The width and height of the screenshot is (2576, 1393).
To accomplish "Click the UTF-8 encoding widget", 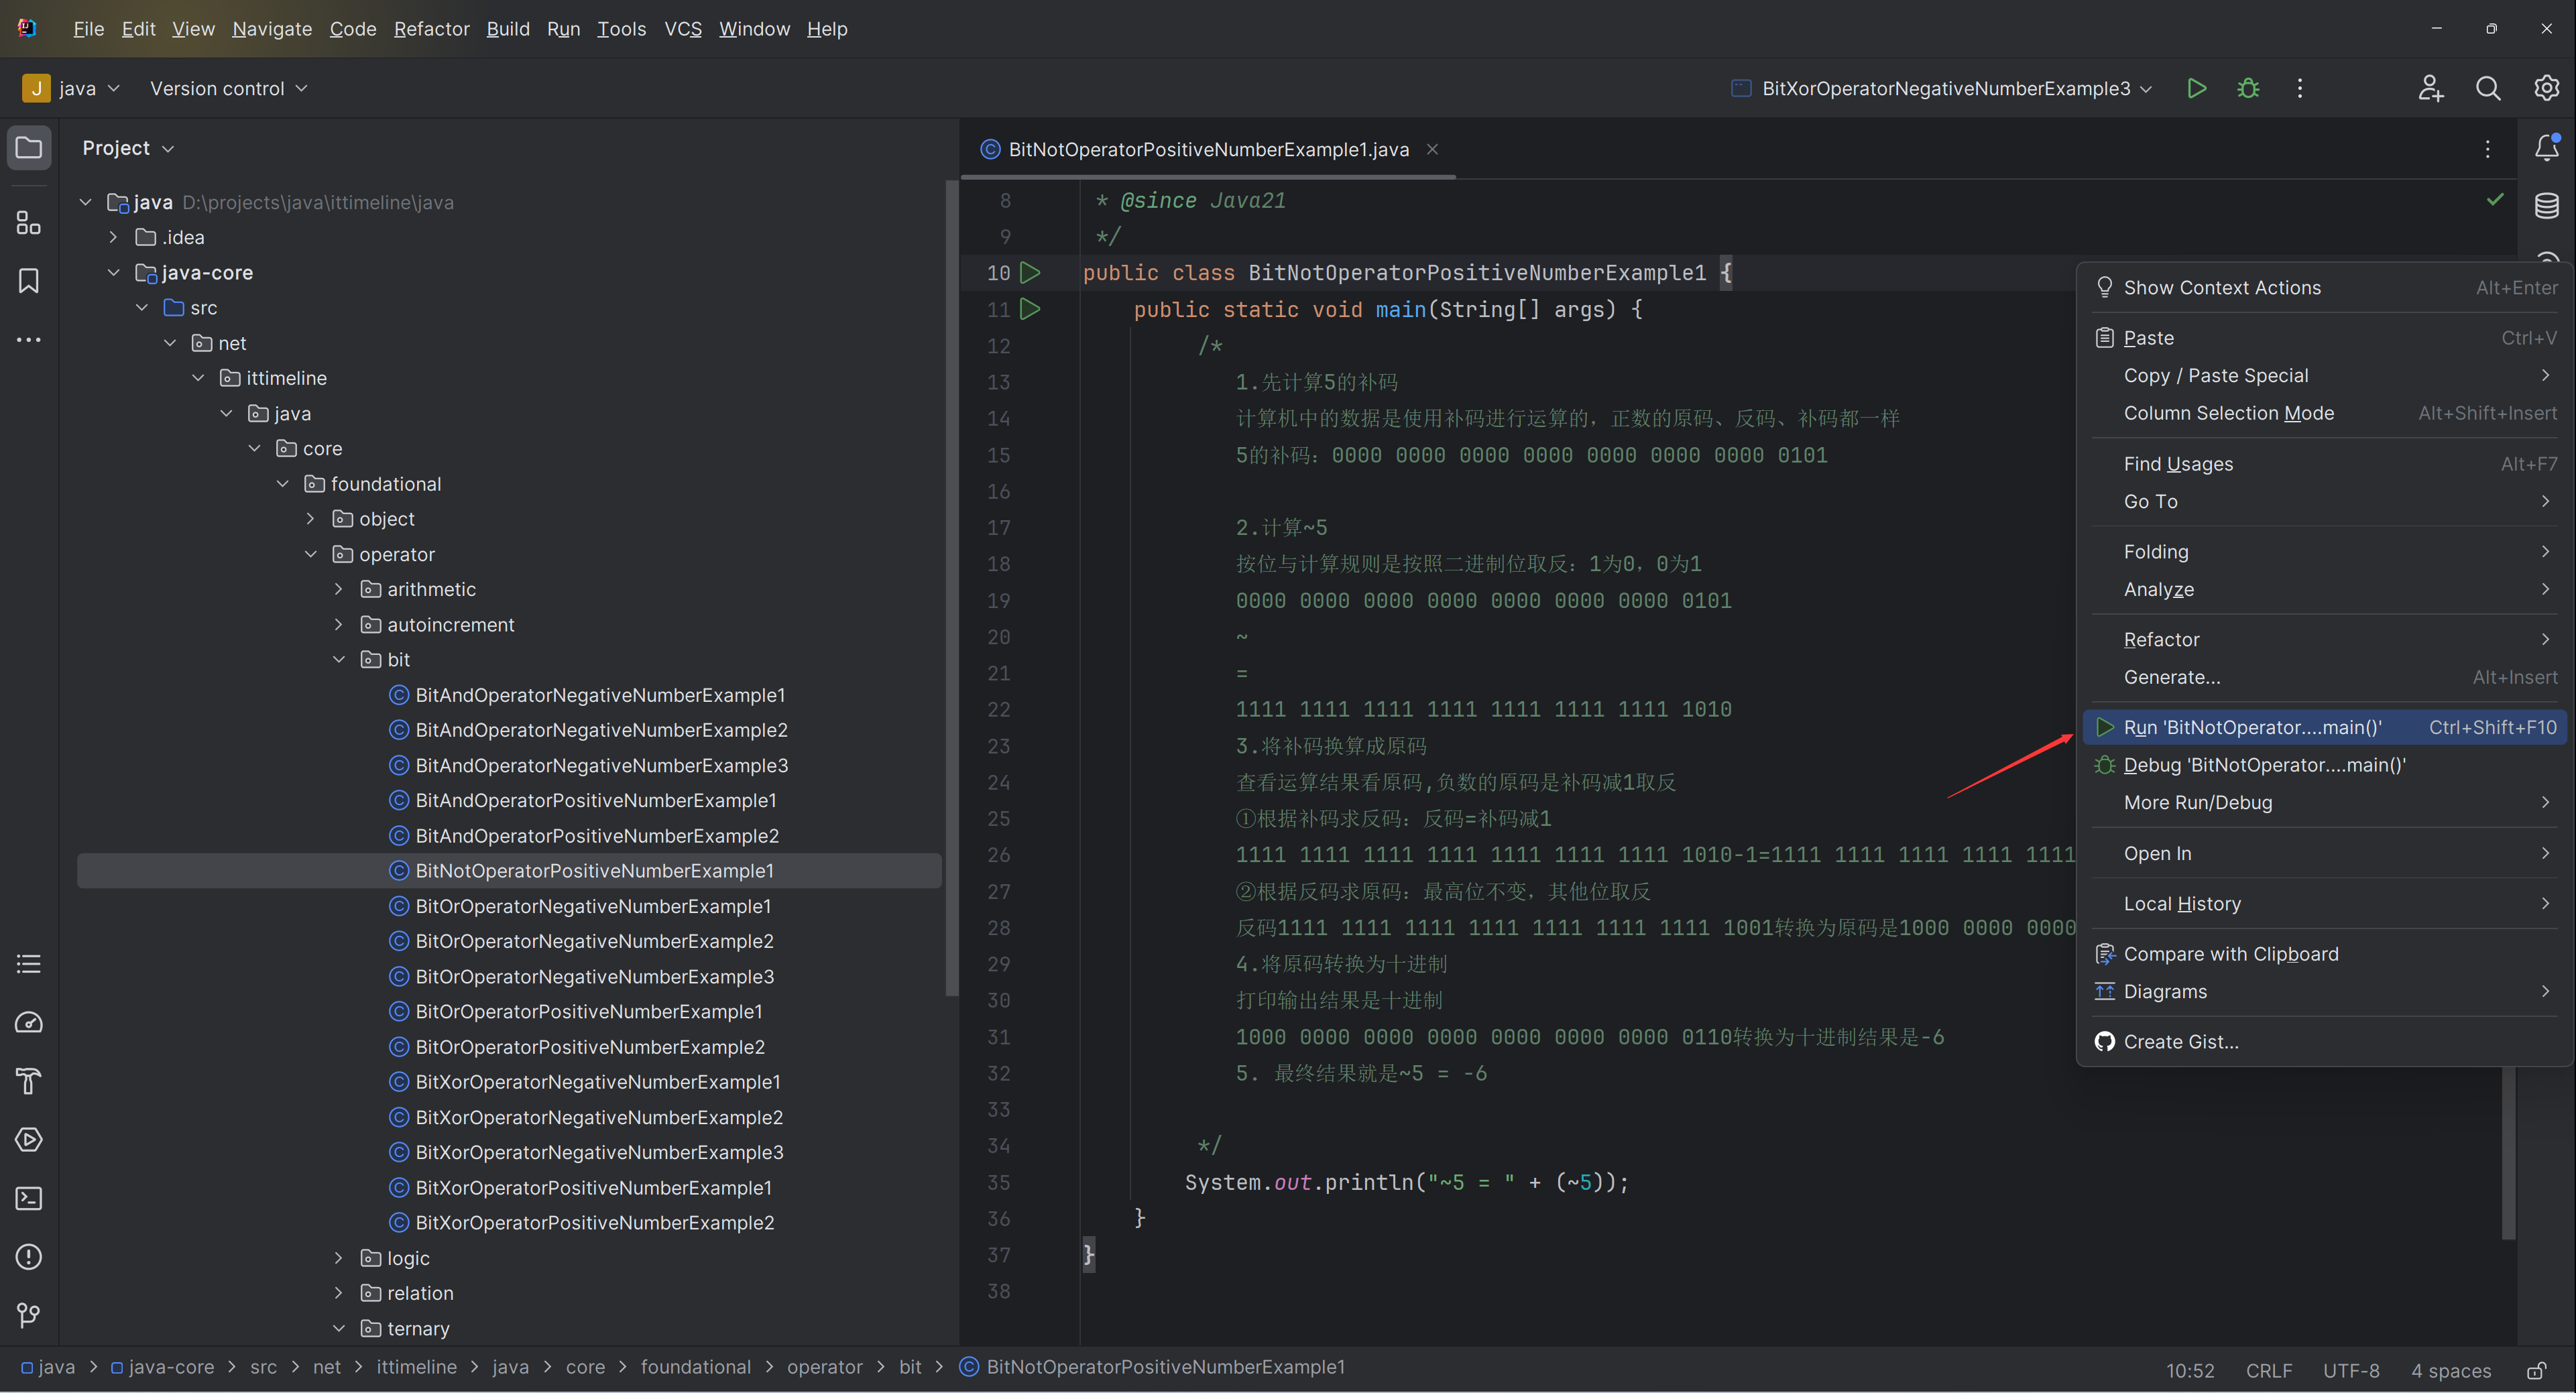I will click(x=2350, y=1370).
